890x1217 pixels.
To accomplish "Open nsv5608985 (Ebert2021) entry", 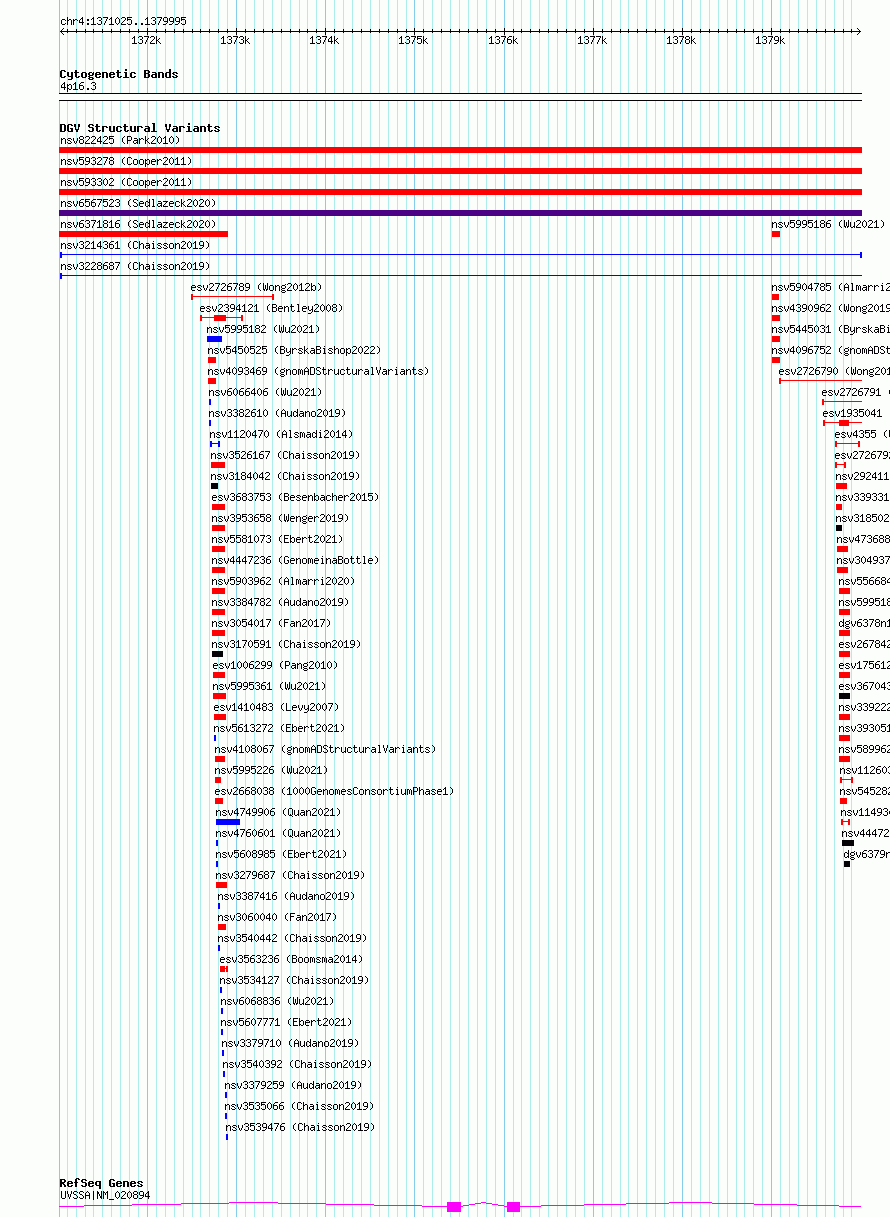I will (x=282, y=854).
